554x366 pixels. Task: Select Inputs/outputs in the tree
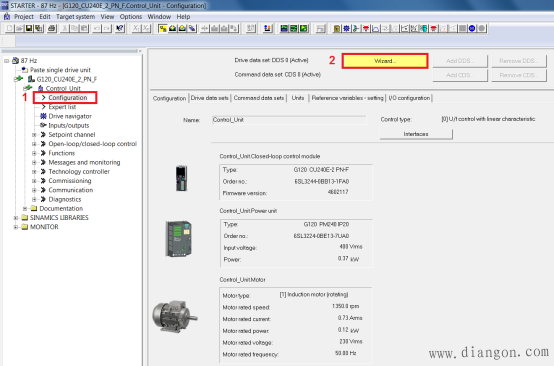click(x=69, y=125)
